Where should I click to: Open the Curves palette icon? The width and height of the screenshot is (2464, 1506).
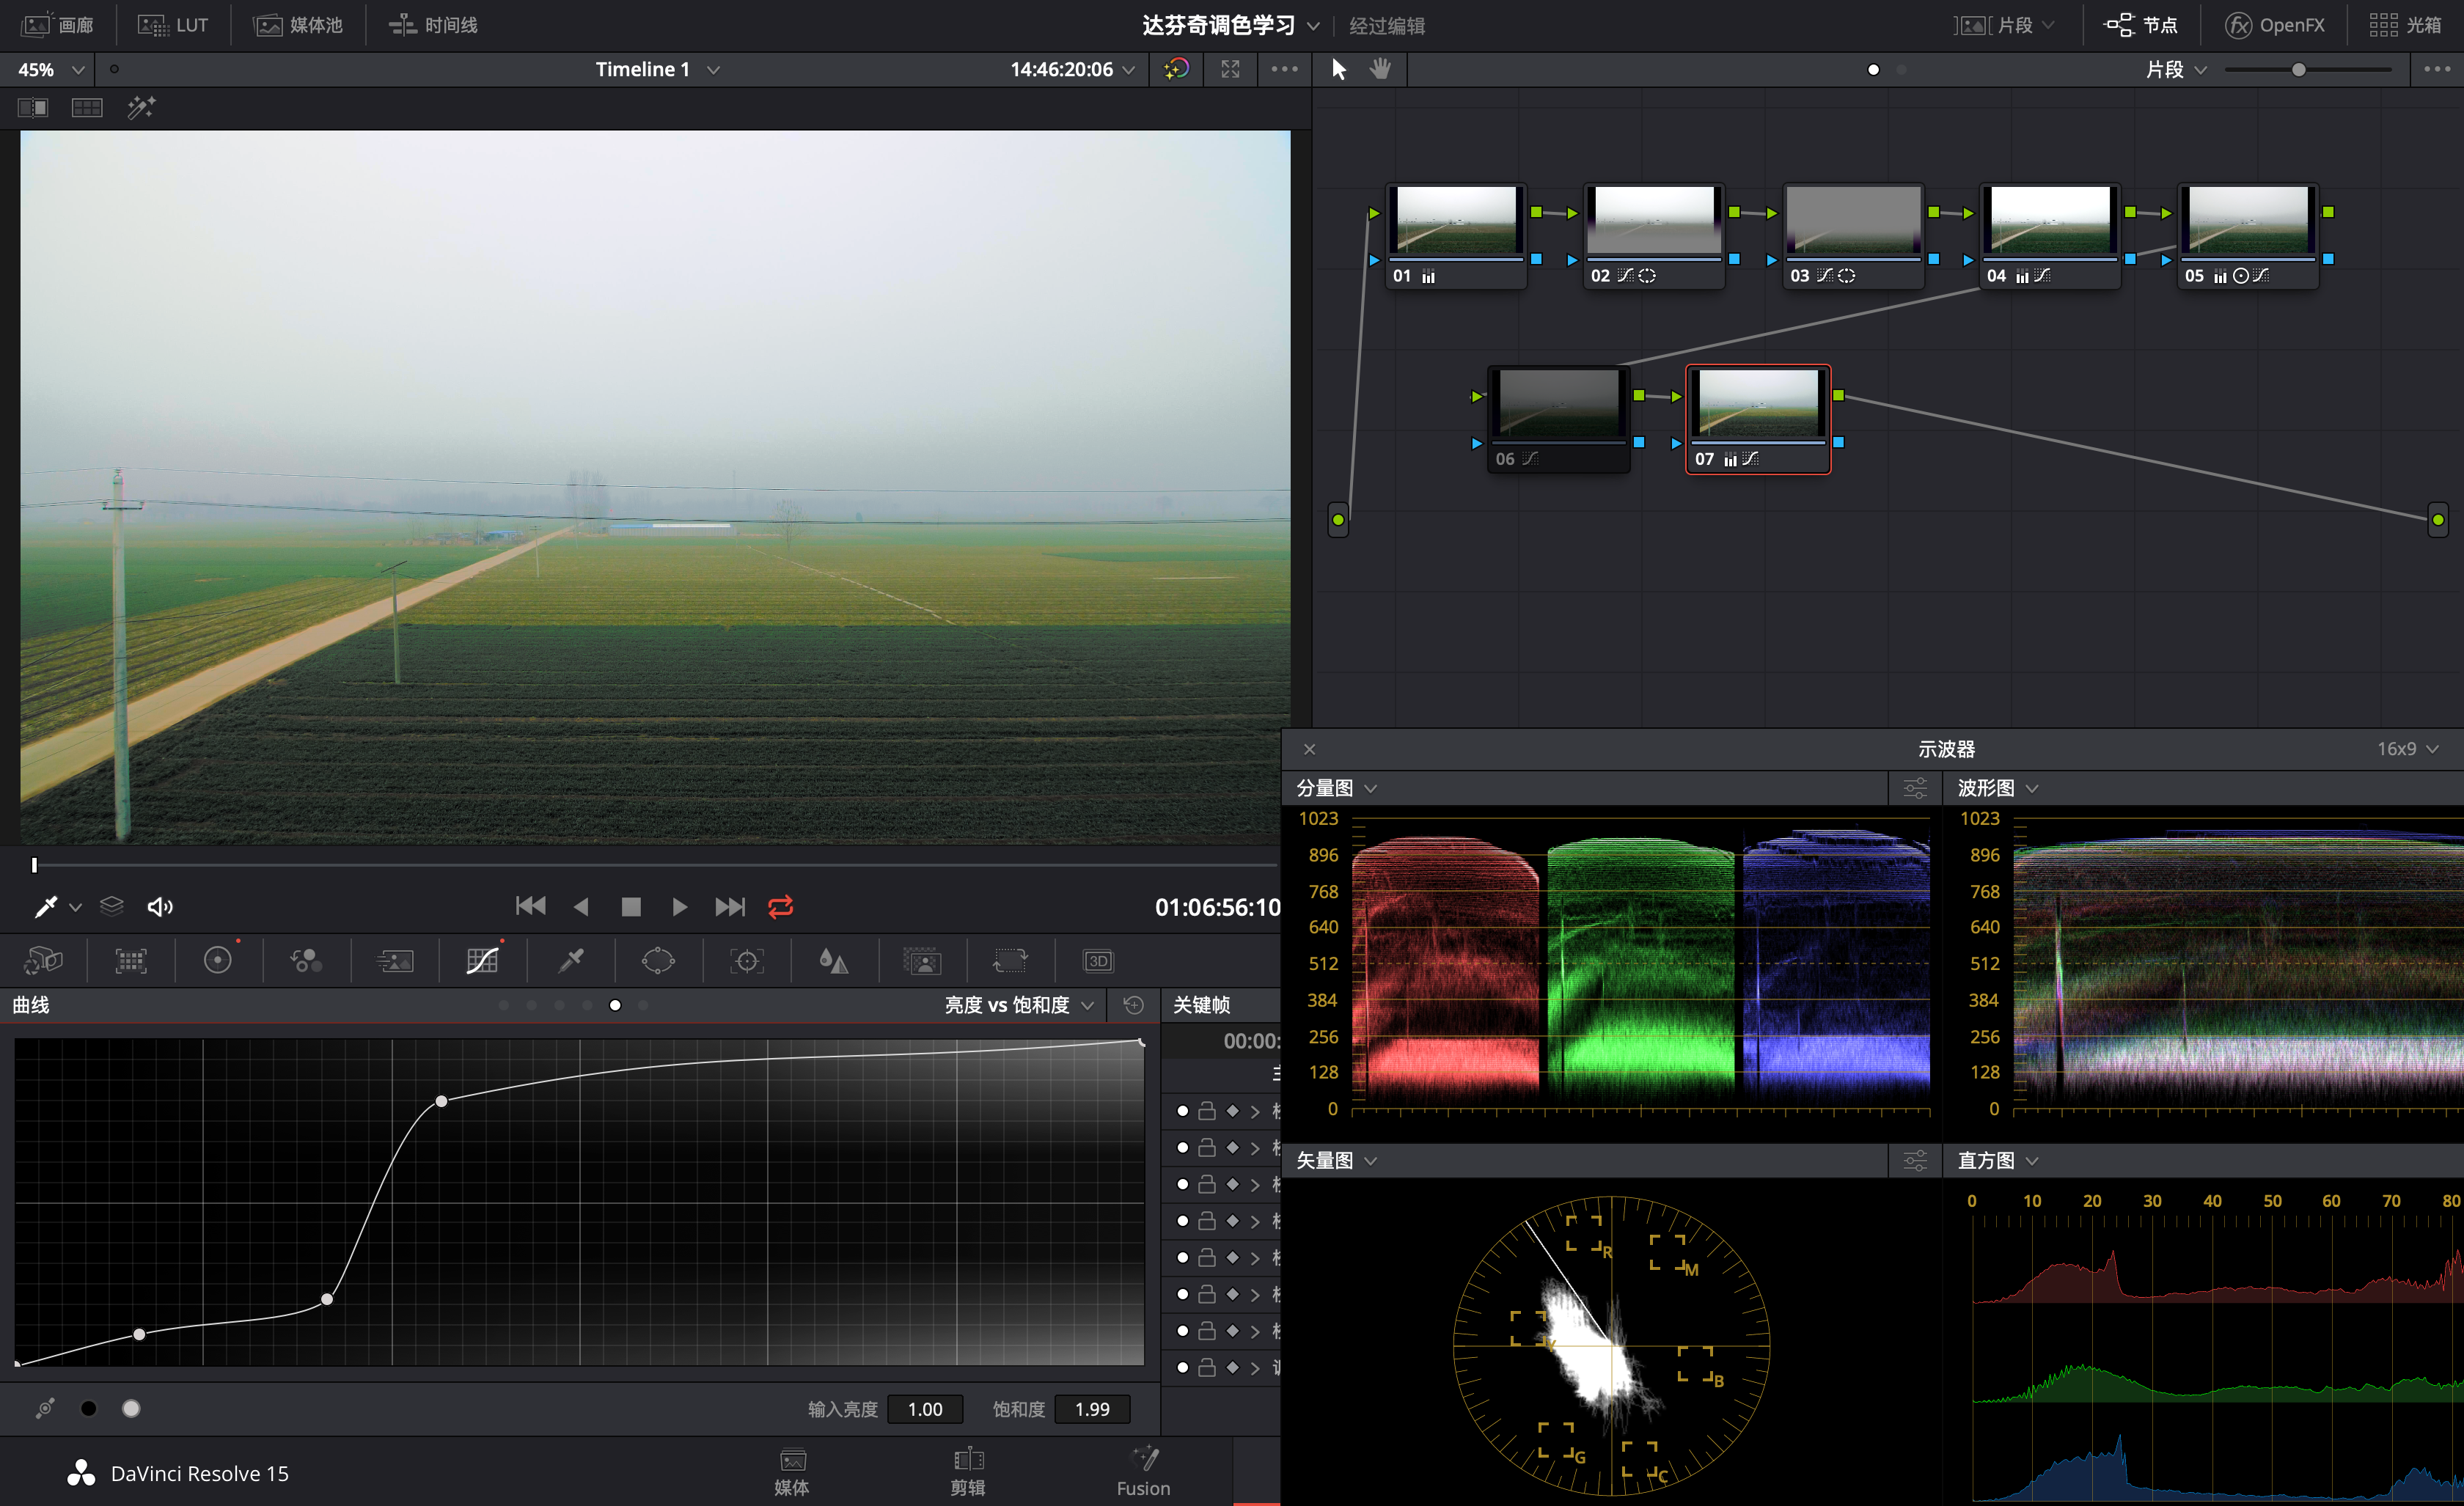click(482, 961)
